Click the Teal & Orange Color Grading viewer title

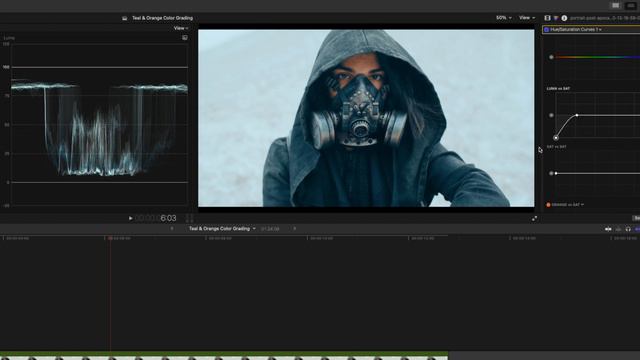point(162,18)
